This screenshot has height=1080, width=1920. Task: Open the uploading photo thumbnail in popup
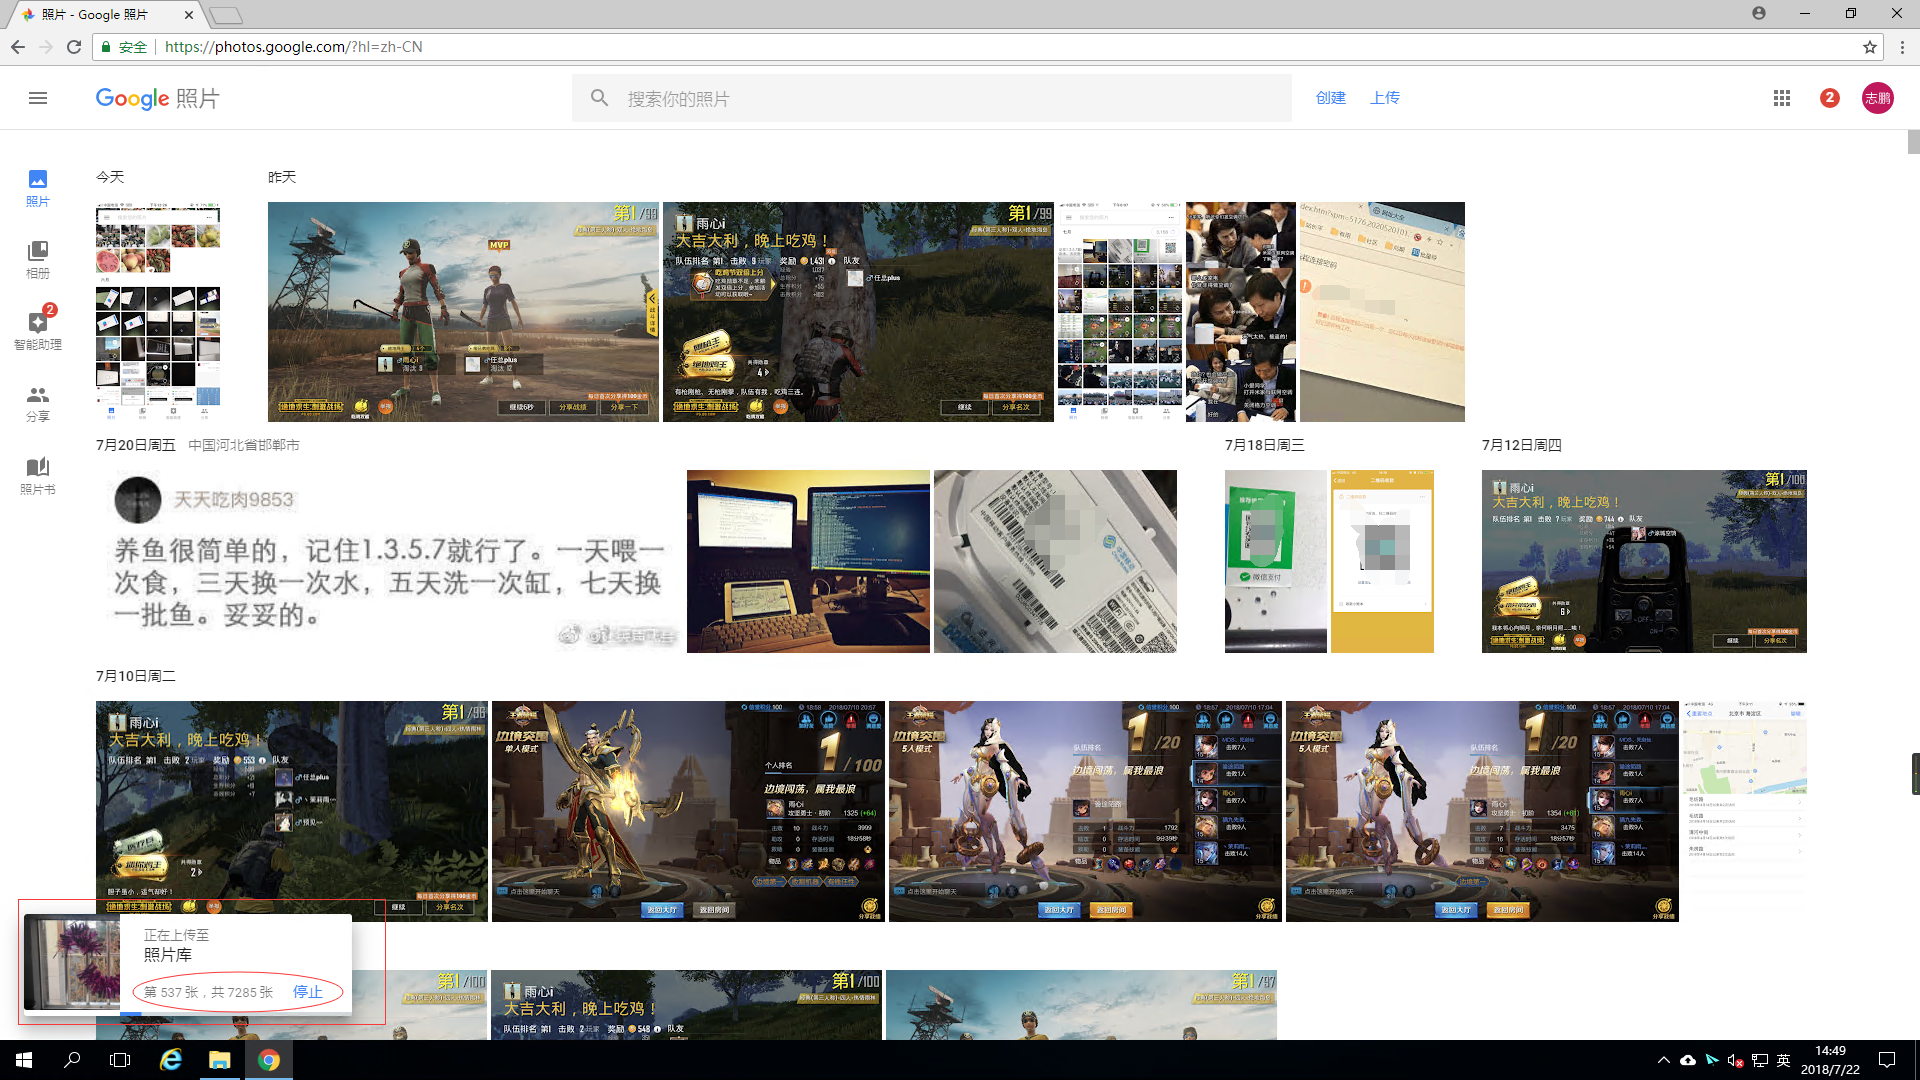[72, 963]
